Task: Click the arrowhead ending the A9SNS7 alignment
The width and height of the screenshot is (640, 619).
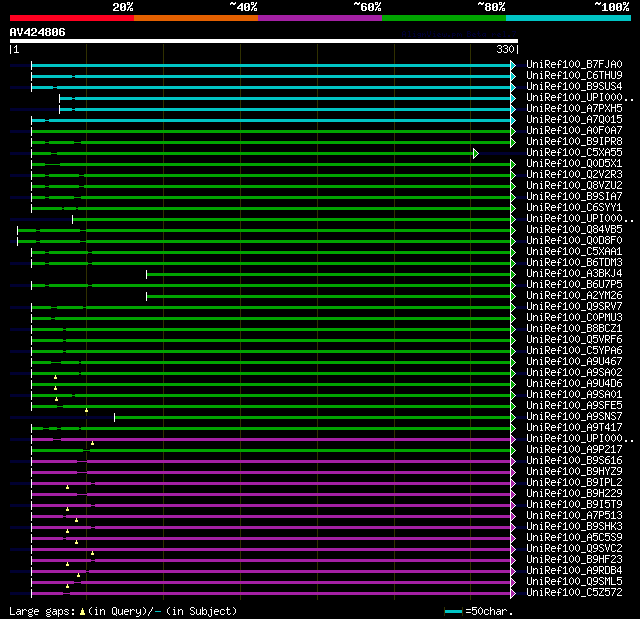Action: tap(513, 417)
